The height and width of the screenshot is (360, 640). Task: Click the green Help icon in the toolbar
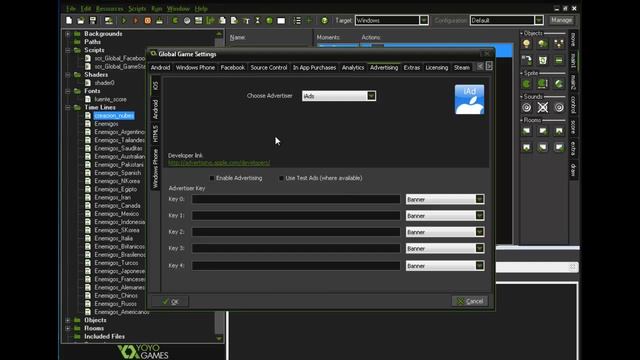[x=324, y=20]
